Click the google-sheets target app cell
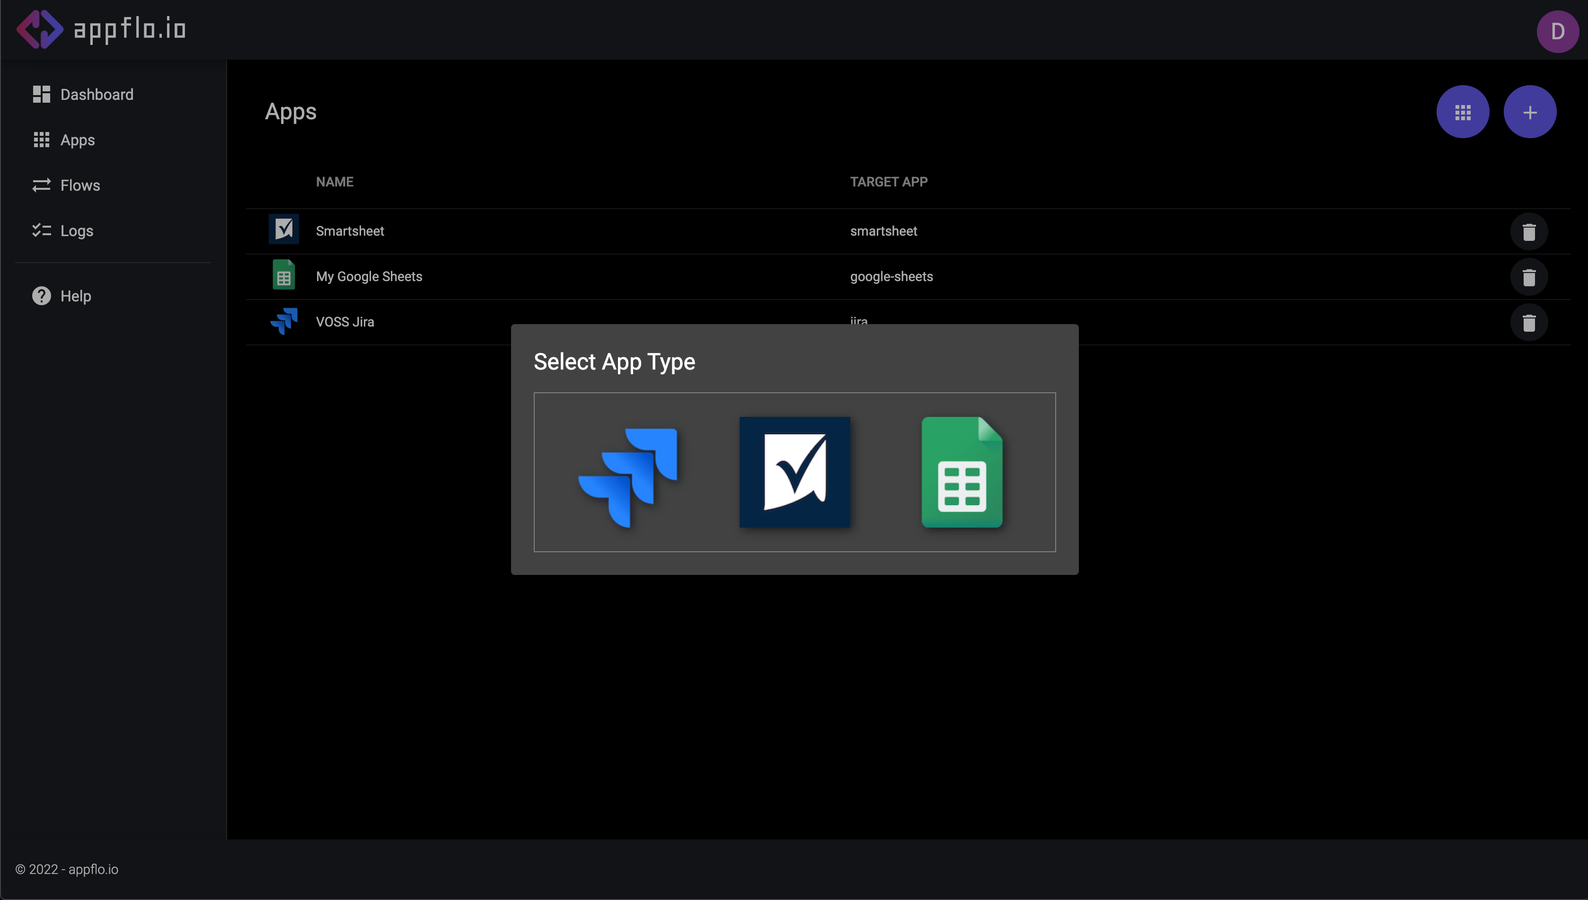The height and width of the screenshot is (900, 1588). coord(891,277)
